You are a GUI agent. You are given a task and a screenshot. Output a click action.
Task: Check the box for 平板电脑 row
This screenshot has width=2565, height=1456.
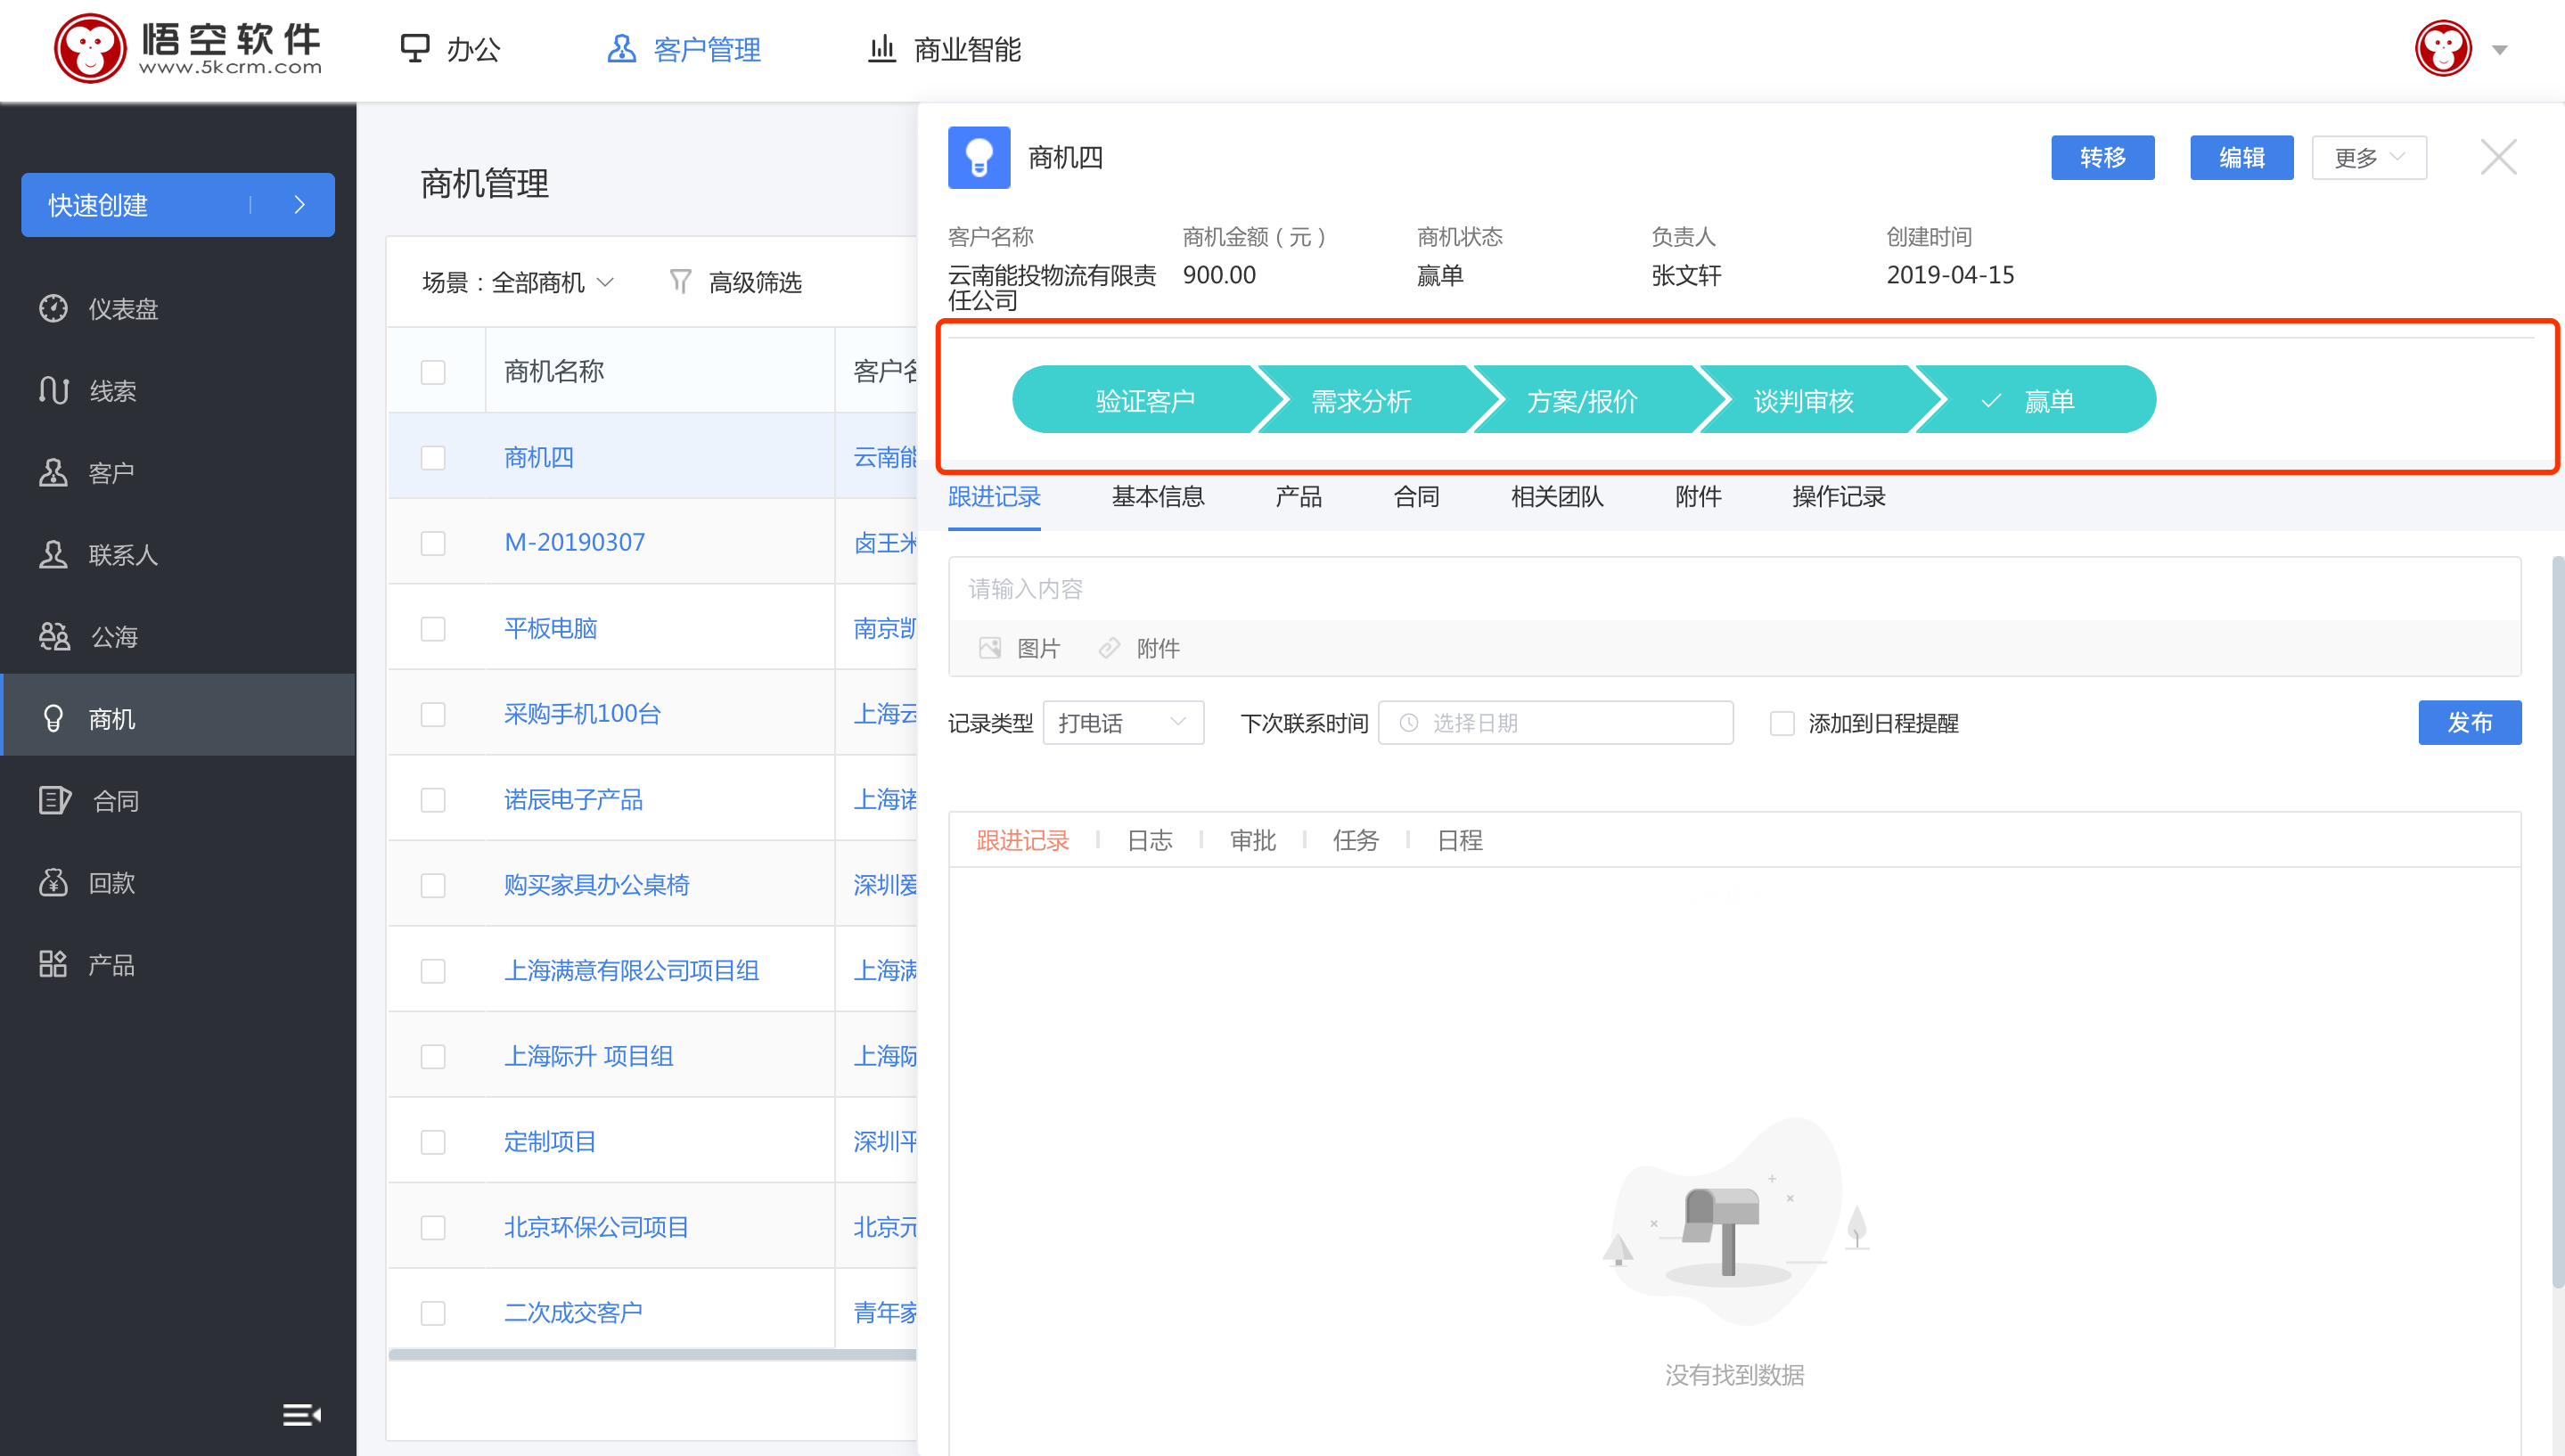[433, 629]
